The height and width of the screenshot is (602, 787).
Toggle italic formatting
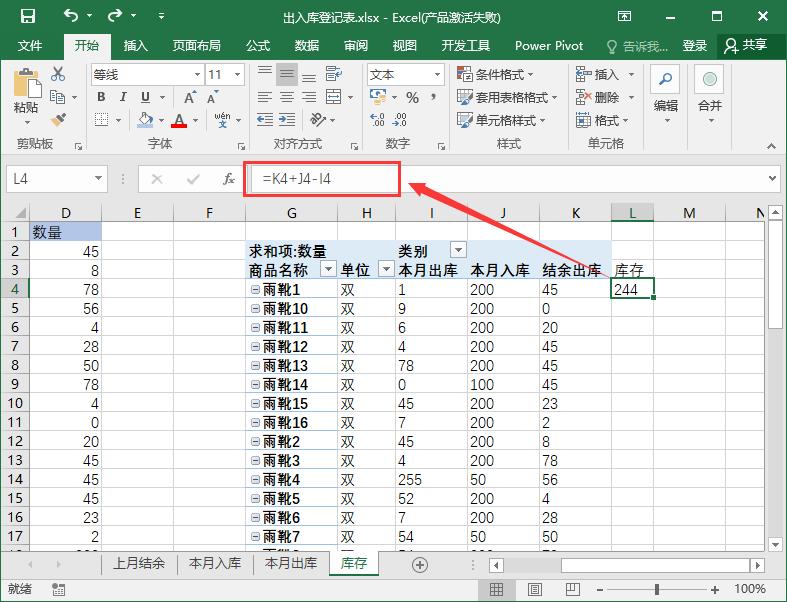pyautogui.click(x=123, y=97)
